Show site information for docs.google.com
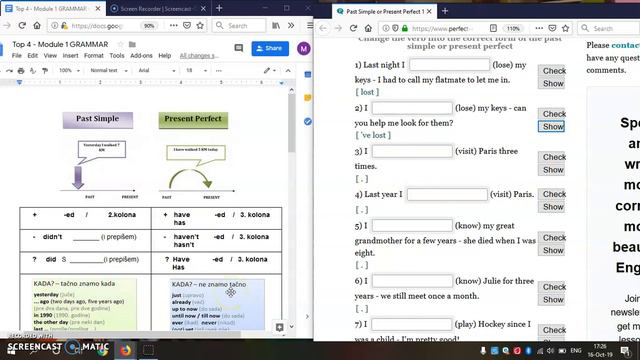The height and width of the screenshot is (360, 640). pos(54,25)
